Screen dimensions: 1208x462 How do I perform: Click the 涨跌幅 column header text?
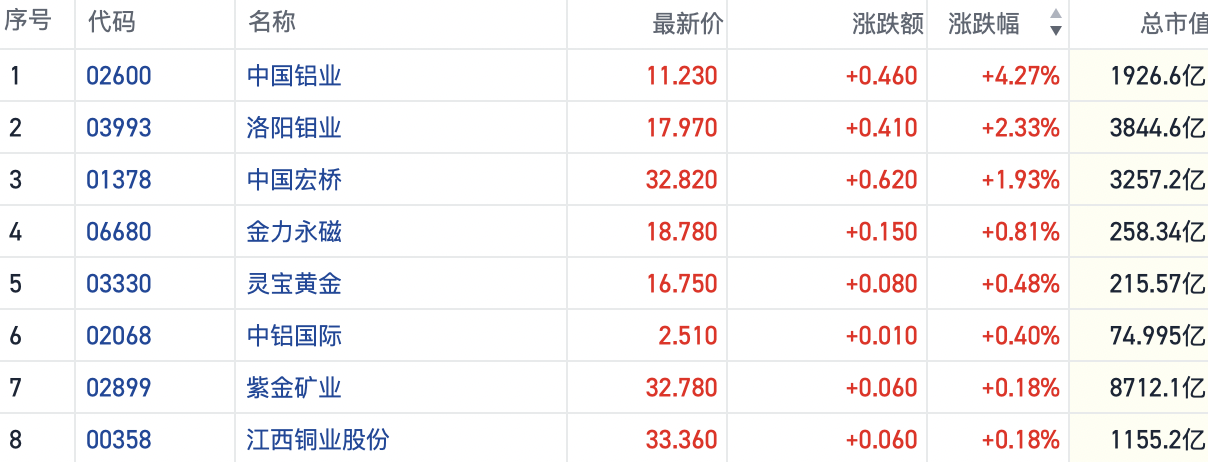[984, 24]
